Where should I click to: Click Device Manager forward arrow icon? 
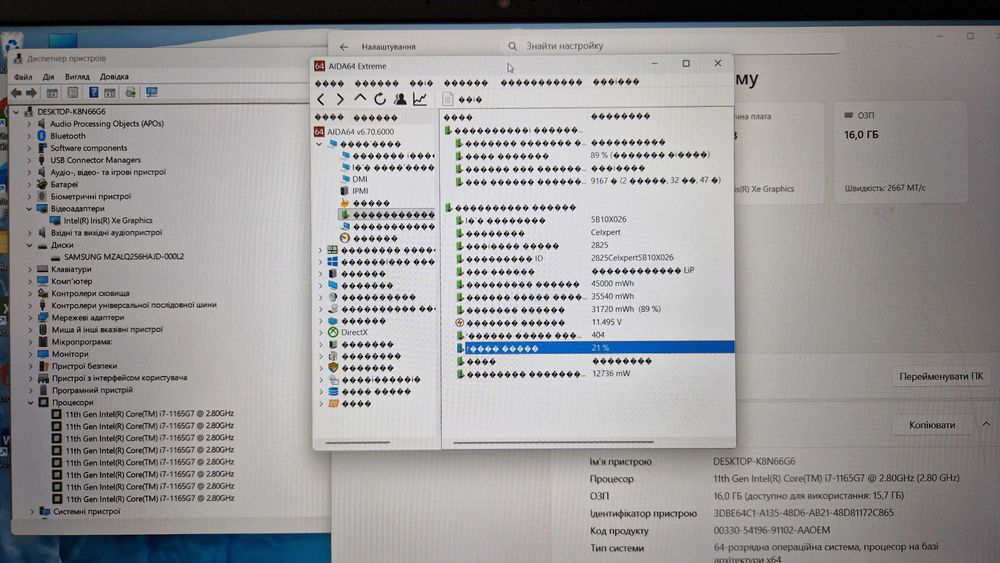31,93
